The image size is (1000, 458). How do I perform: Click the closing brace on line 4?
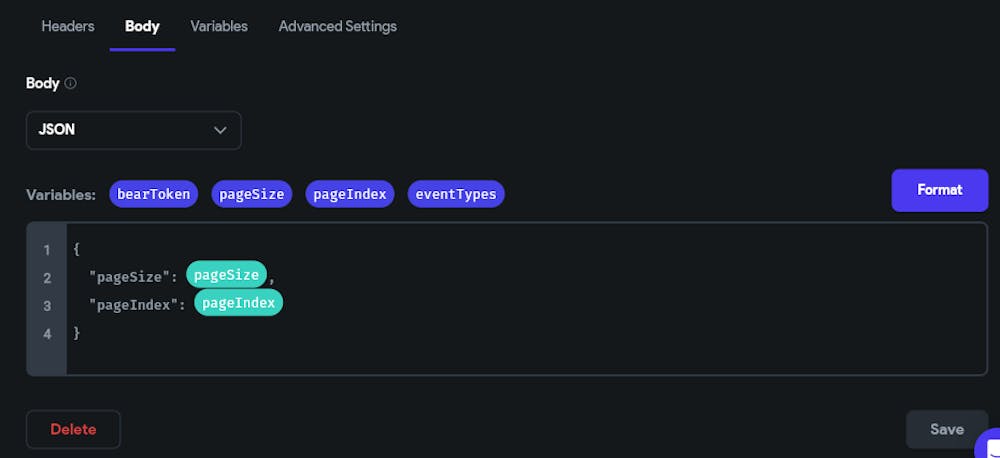pos(77,332)
